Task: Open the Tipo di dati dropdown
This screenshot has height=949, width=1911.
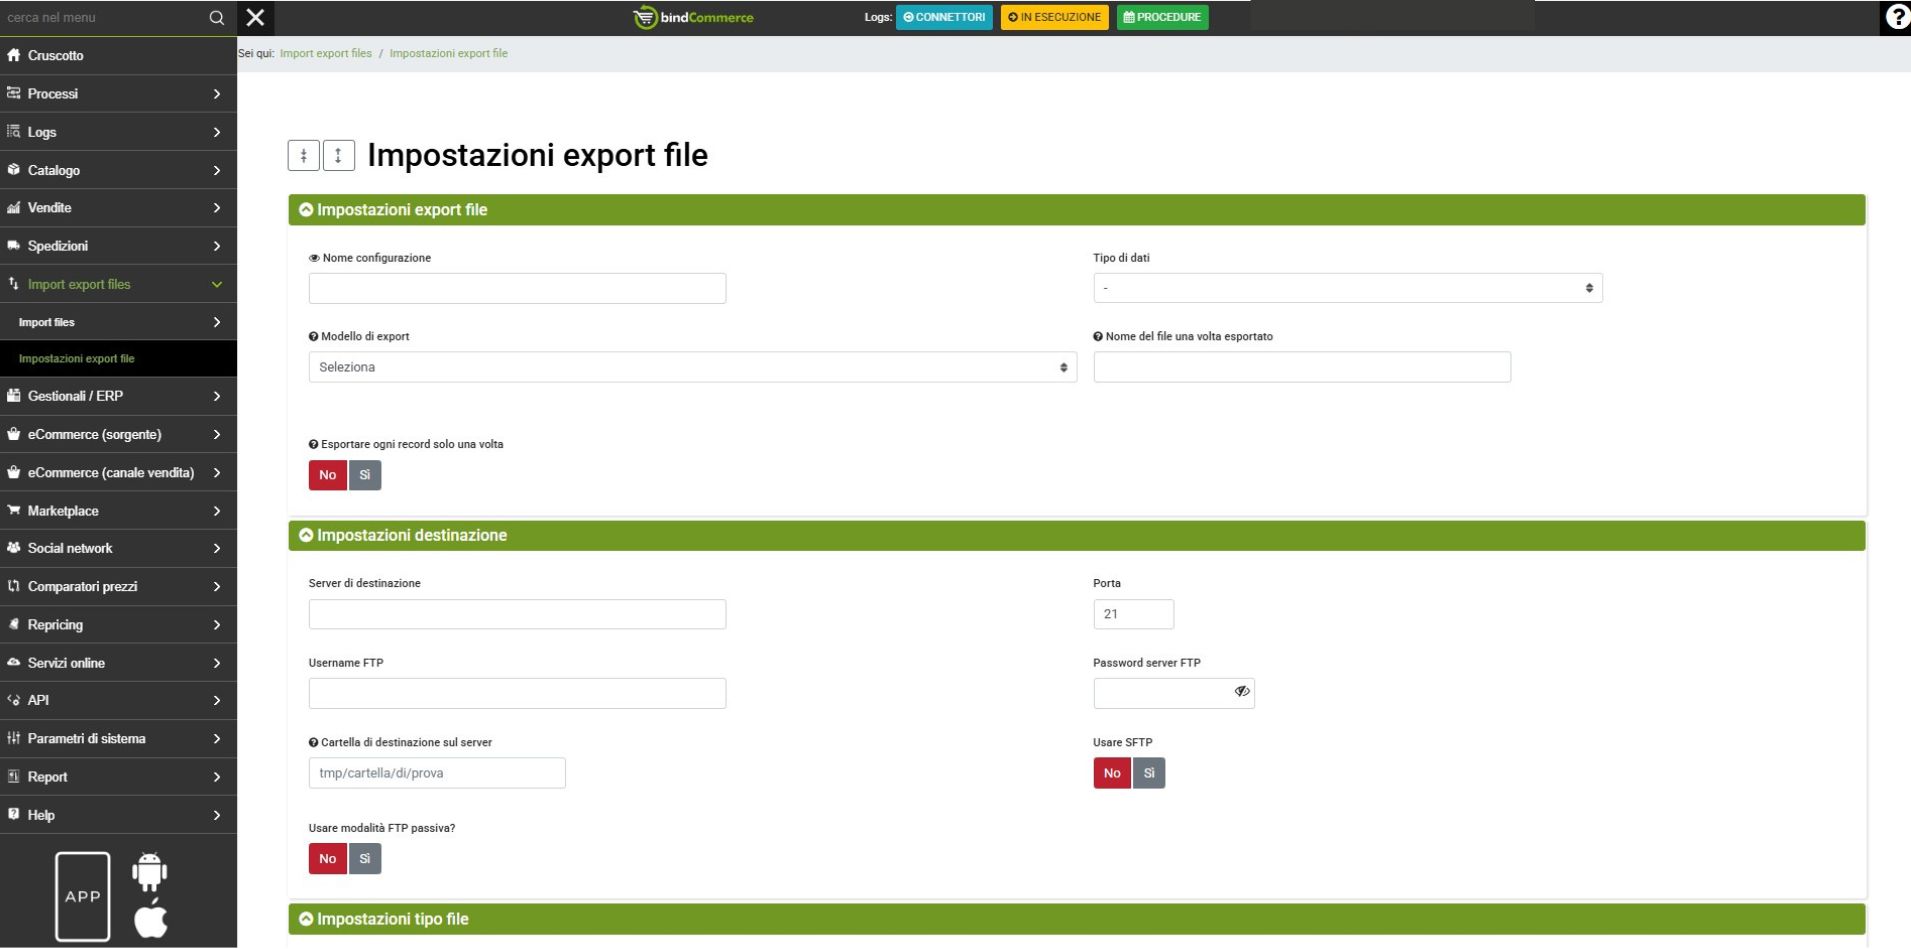Action: click(x=1347, y=289)
